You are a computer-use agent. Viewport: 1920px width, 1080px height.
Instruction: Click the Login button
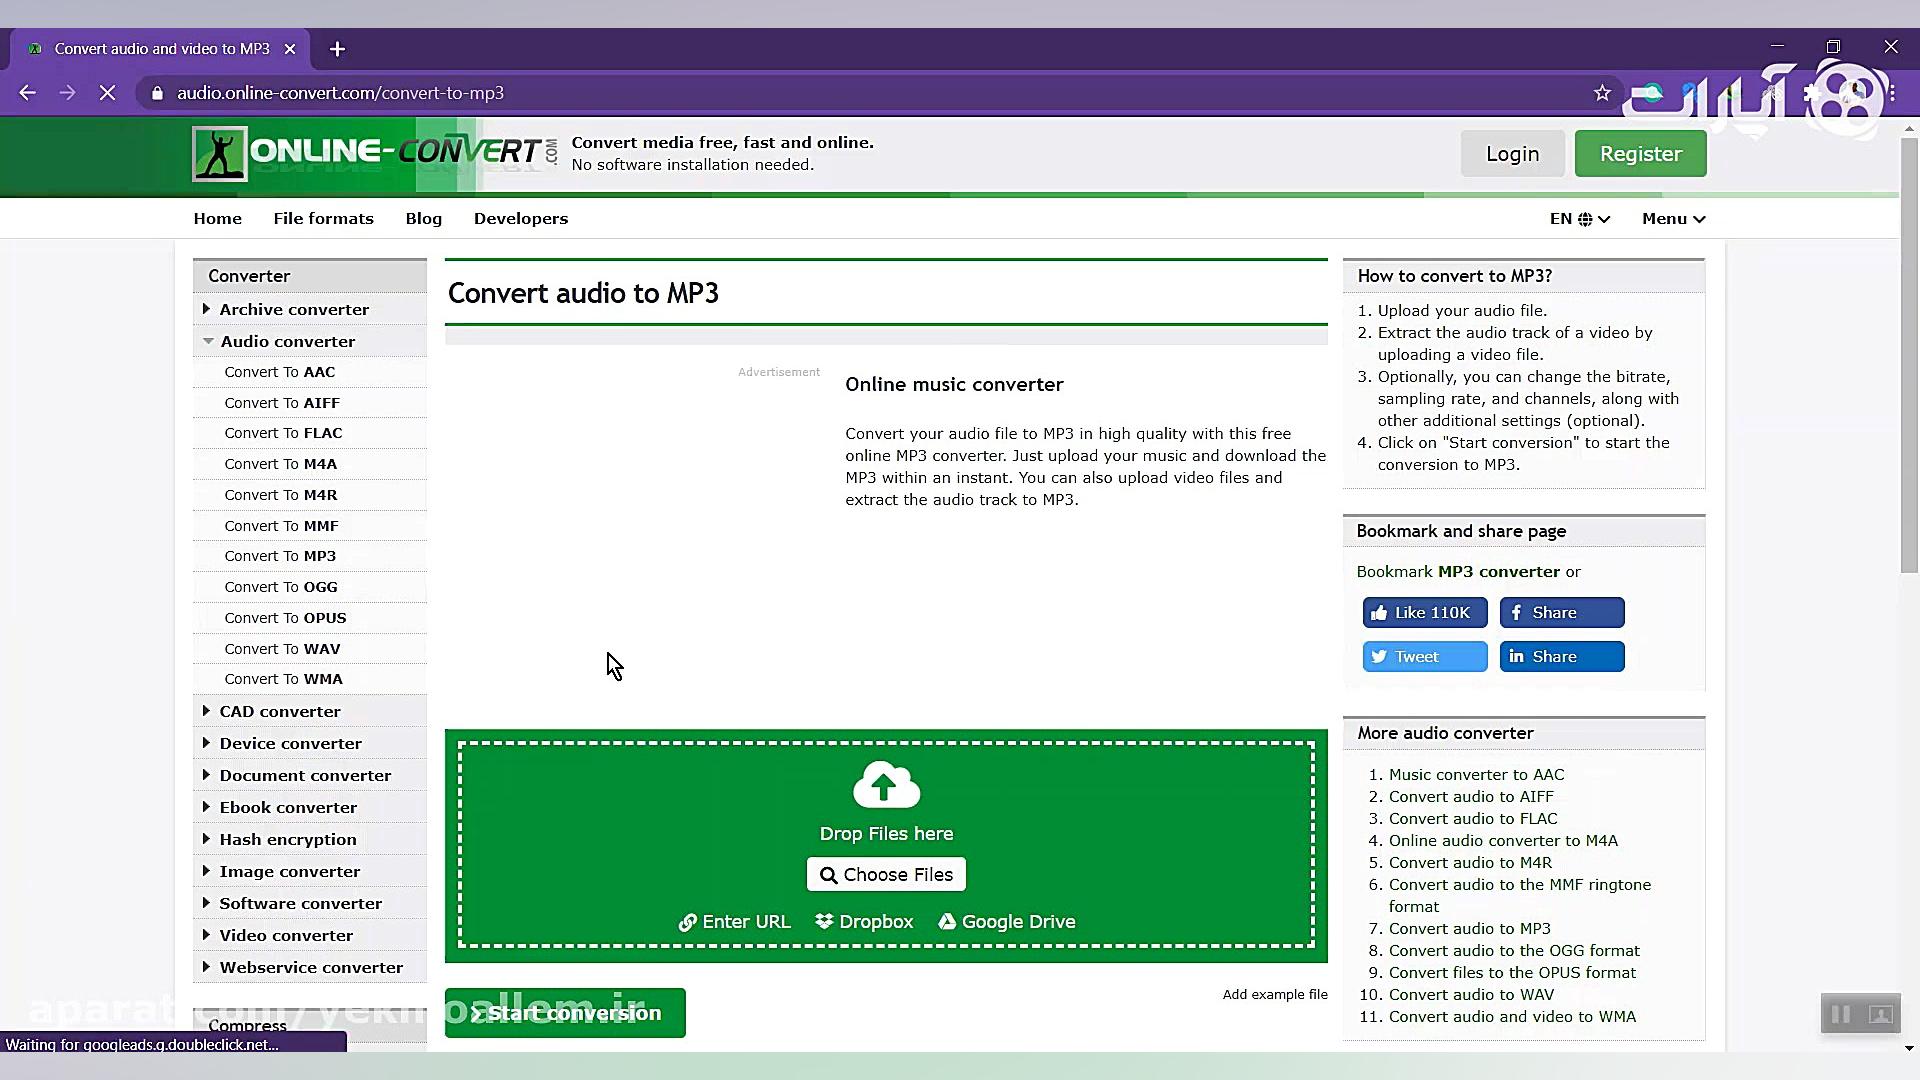(1512, 154)
